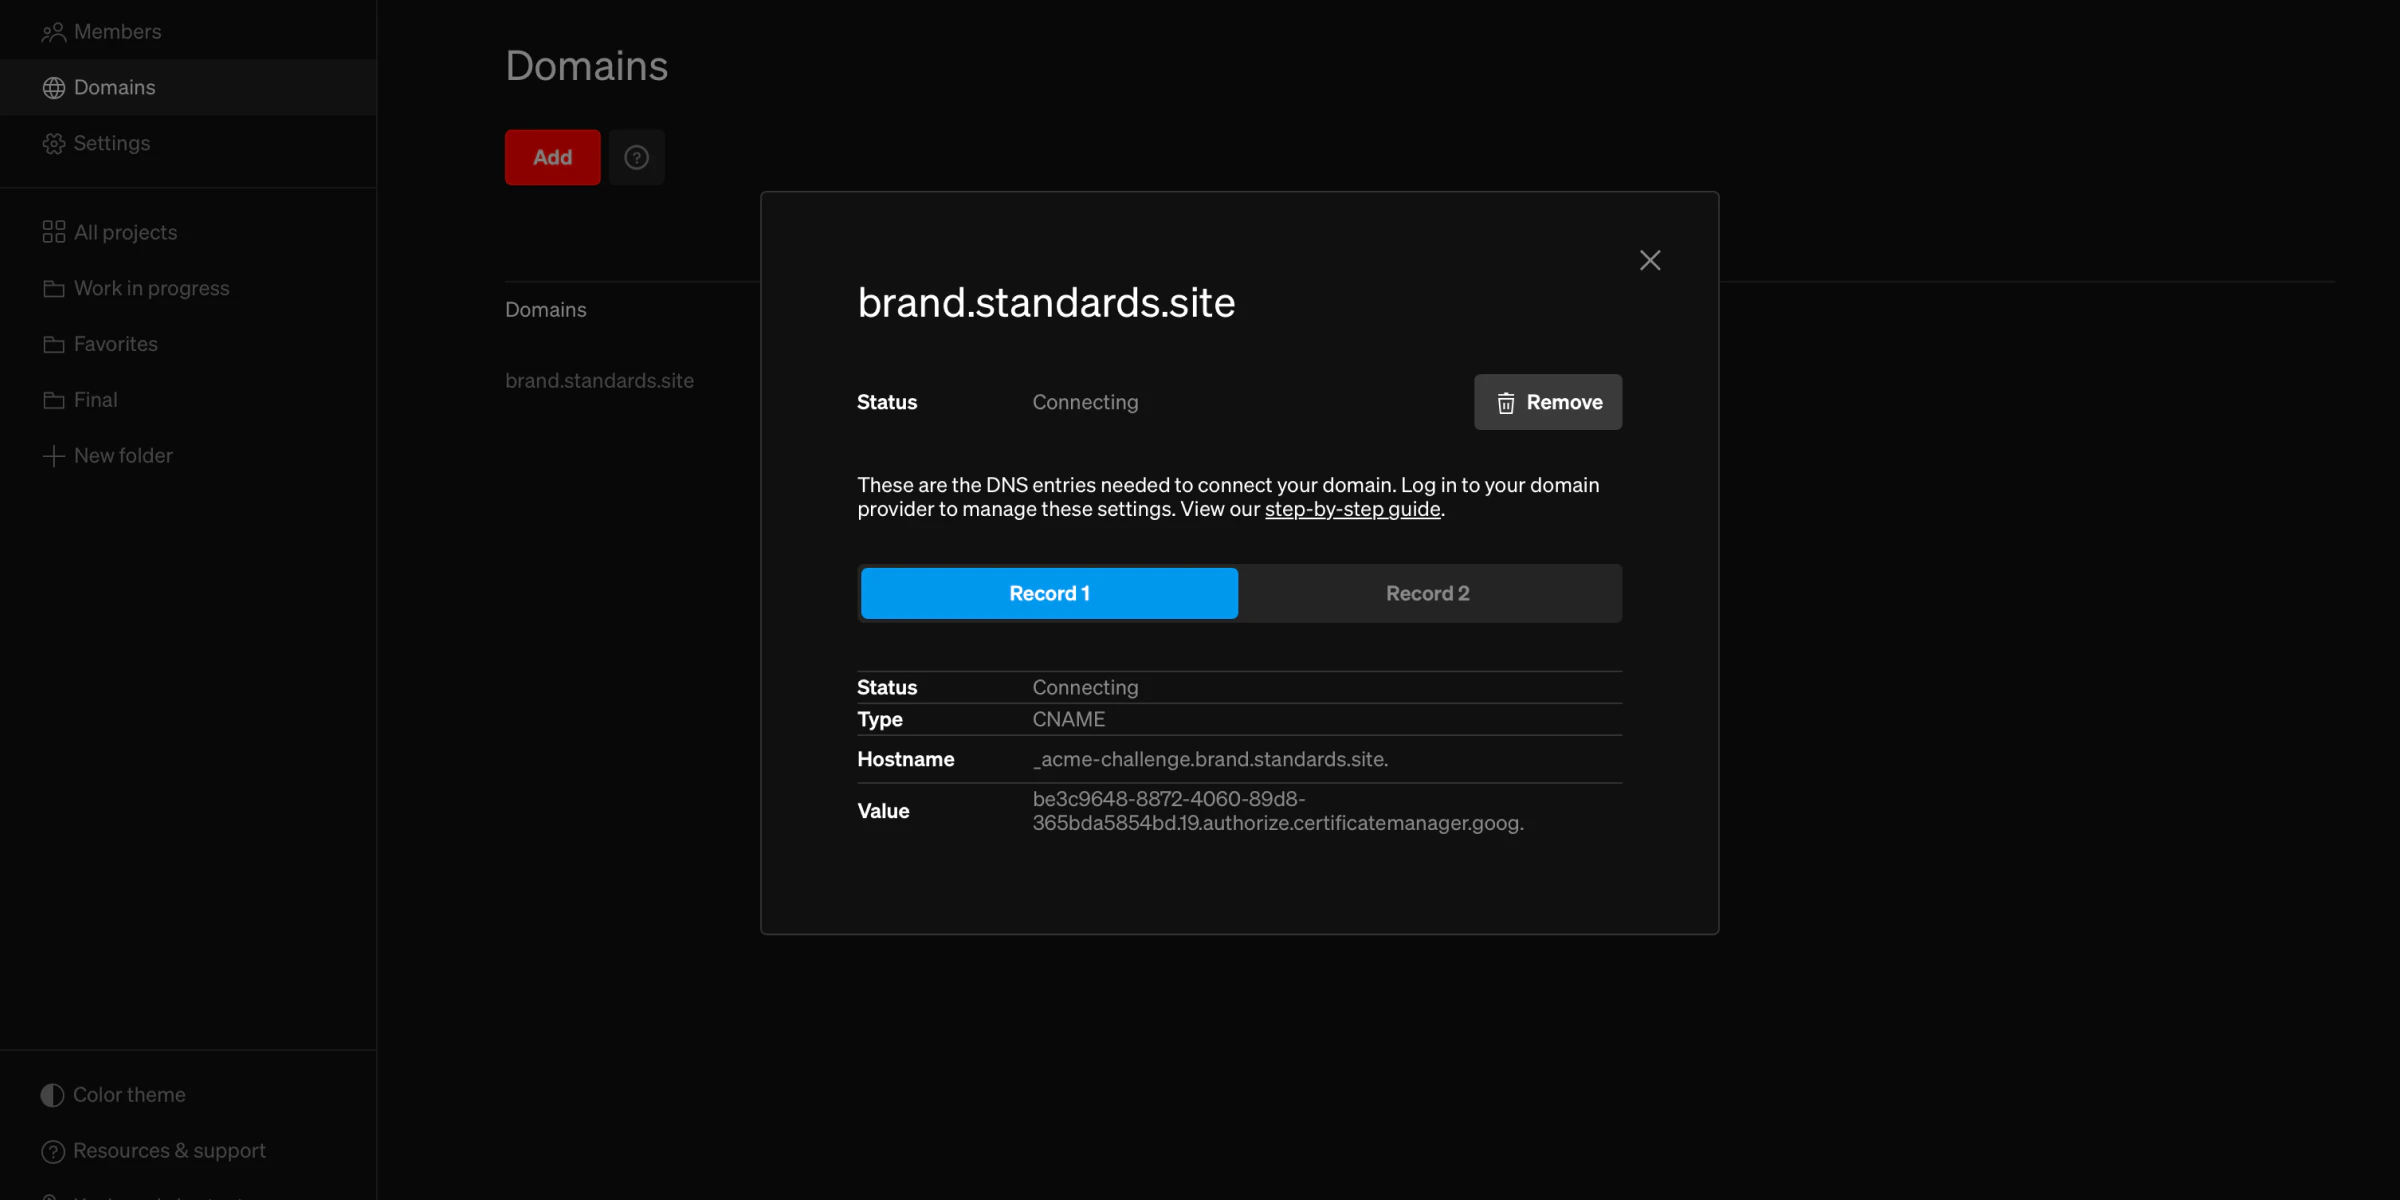Select the Record 1 tab

pos(1048,592)
